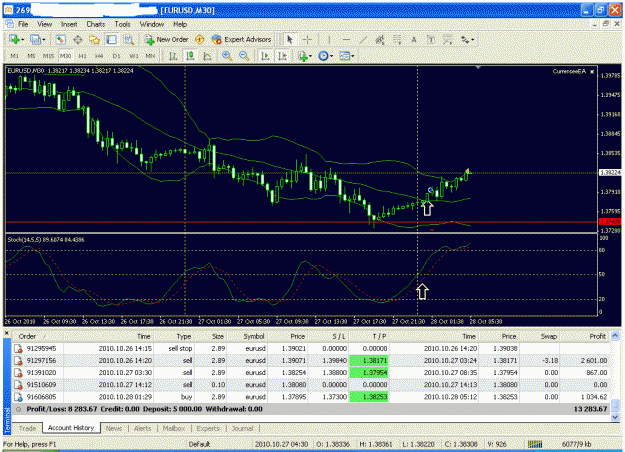Screen dimensions: 625x452
Task: Open the Mailbox tab
Action: [x=174, y=428]
